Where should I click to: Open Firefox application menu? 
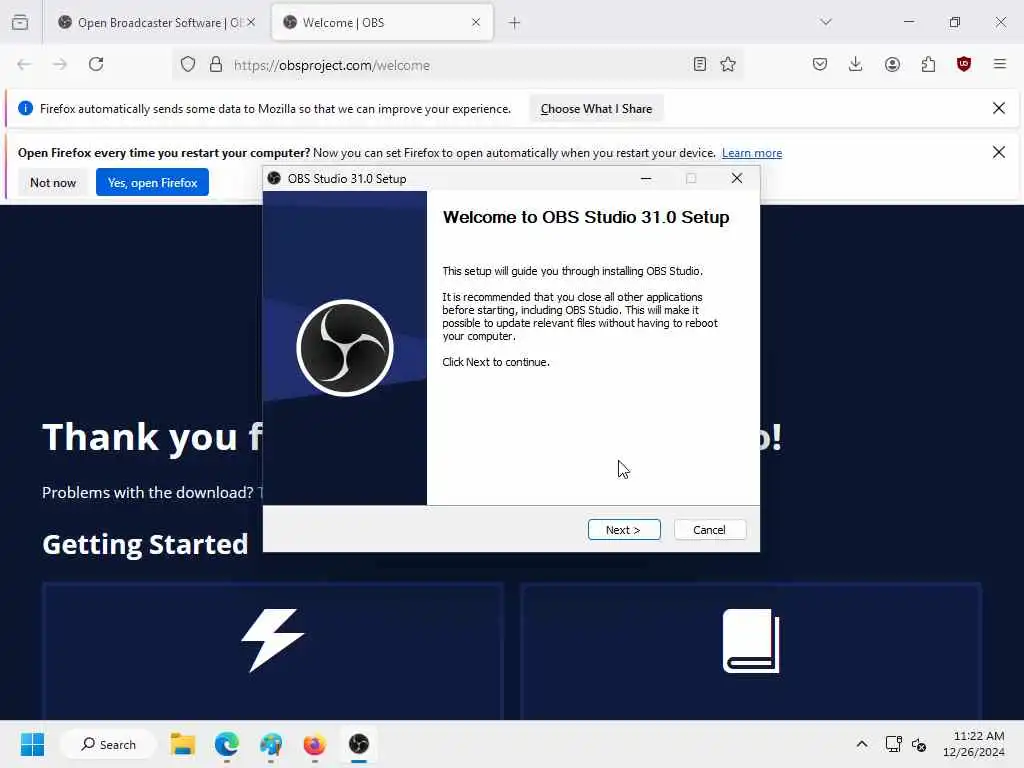1000,64
